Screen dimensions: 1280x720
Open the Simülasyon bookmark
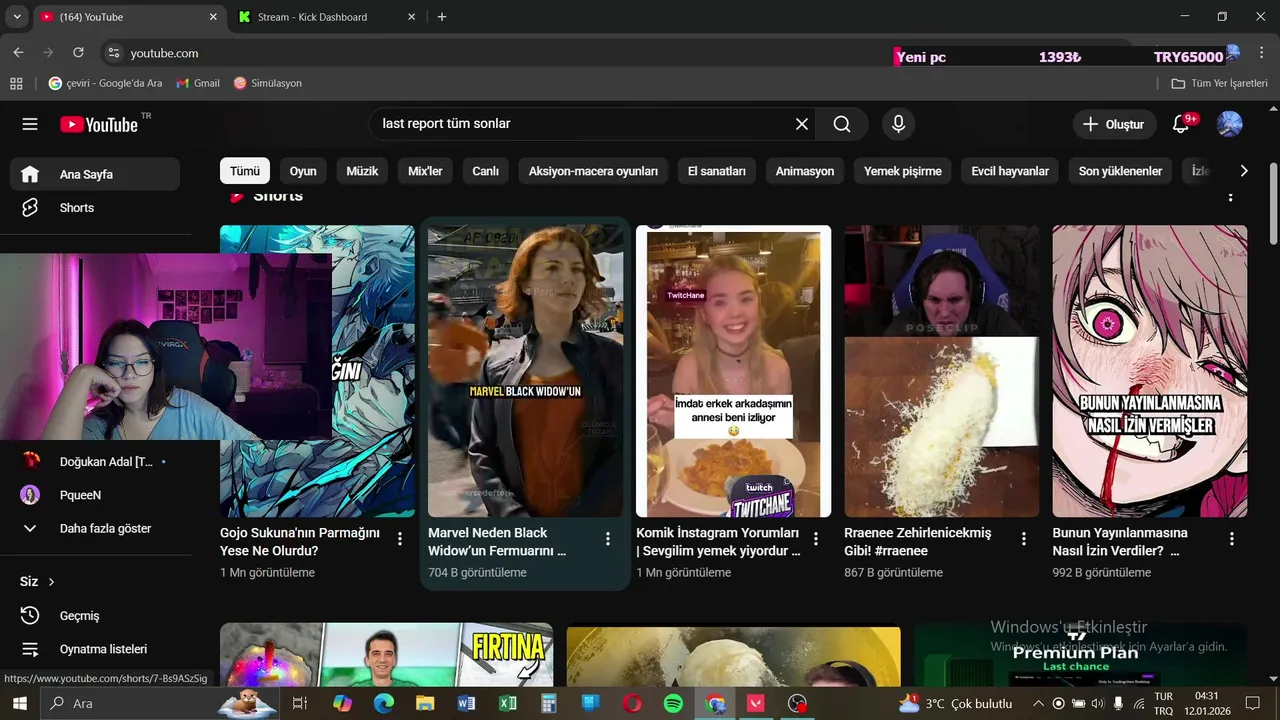point(267,83)
